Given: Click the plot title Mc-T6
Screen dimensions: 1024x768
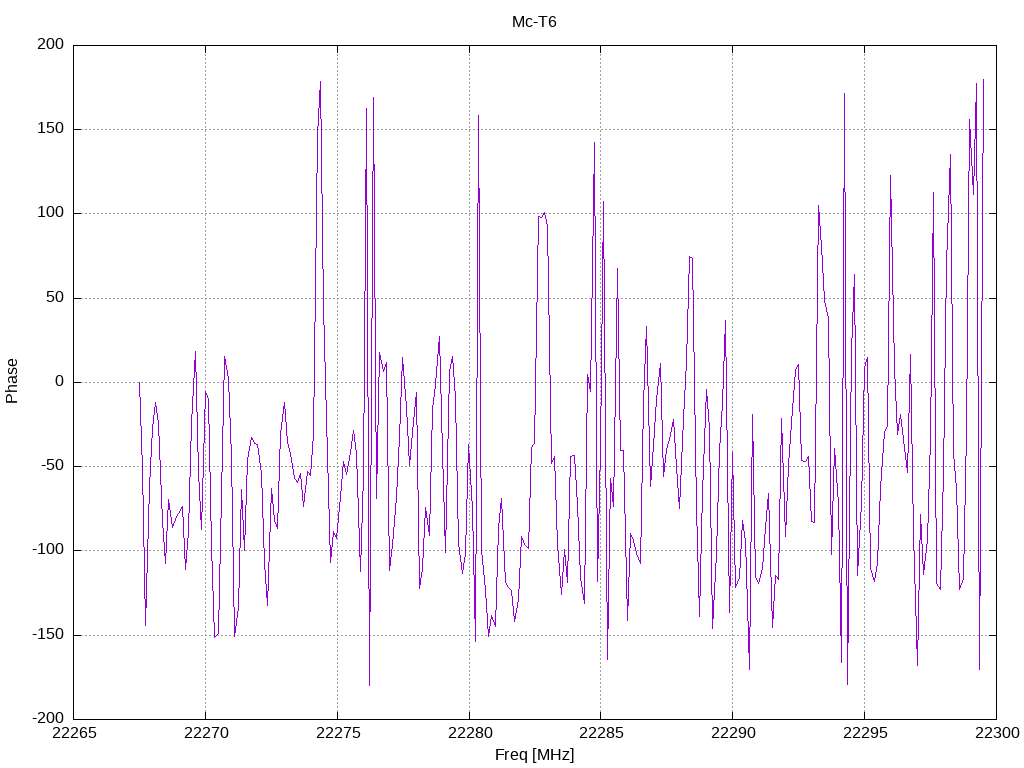Looking at the screenshot, I should [x=534, y=22].
